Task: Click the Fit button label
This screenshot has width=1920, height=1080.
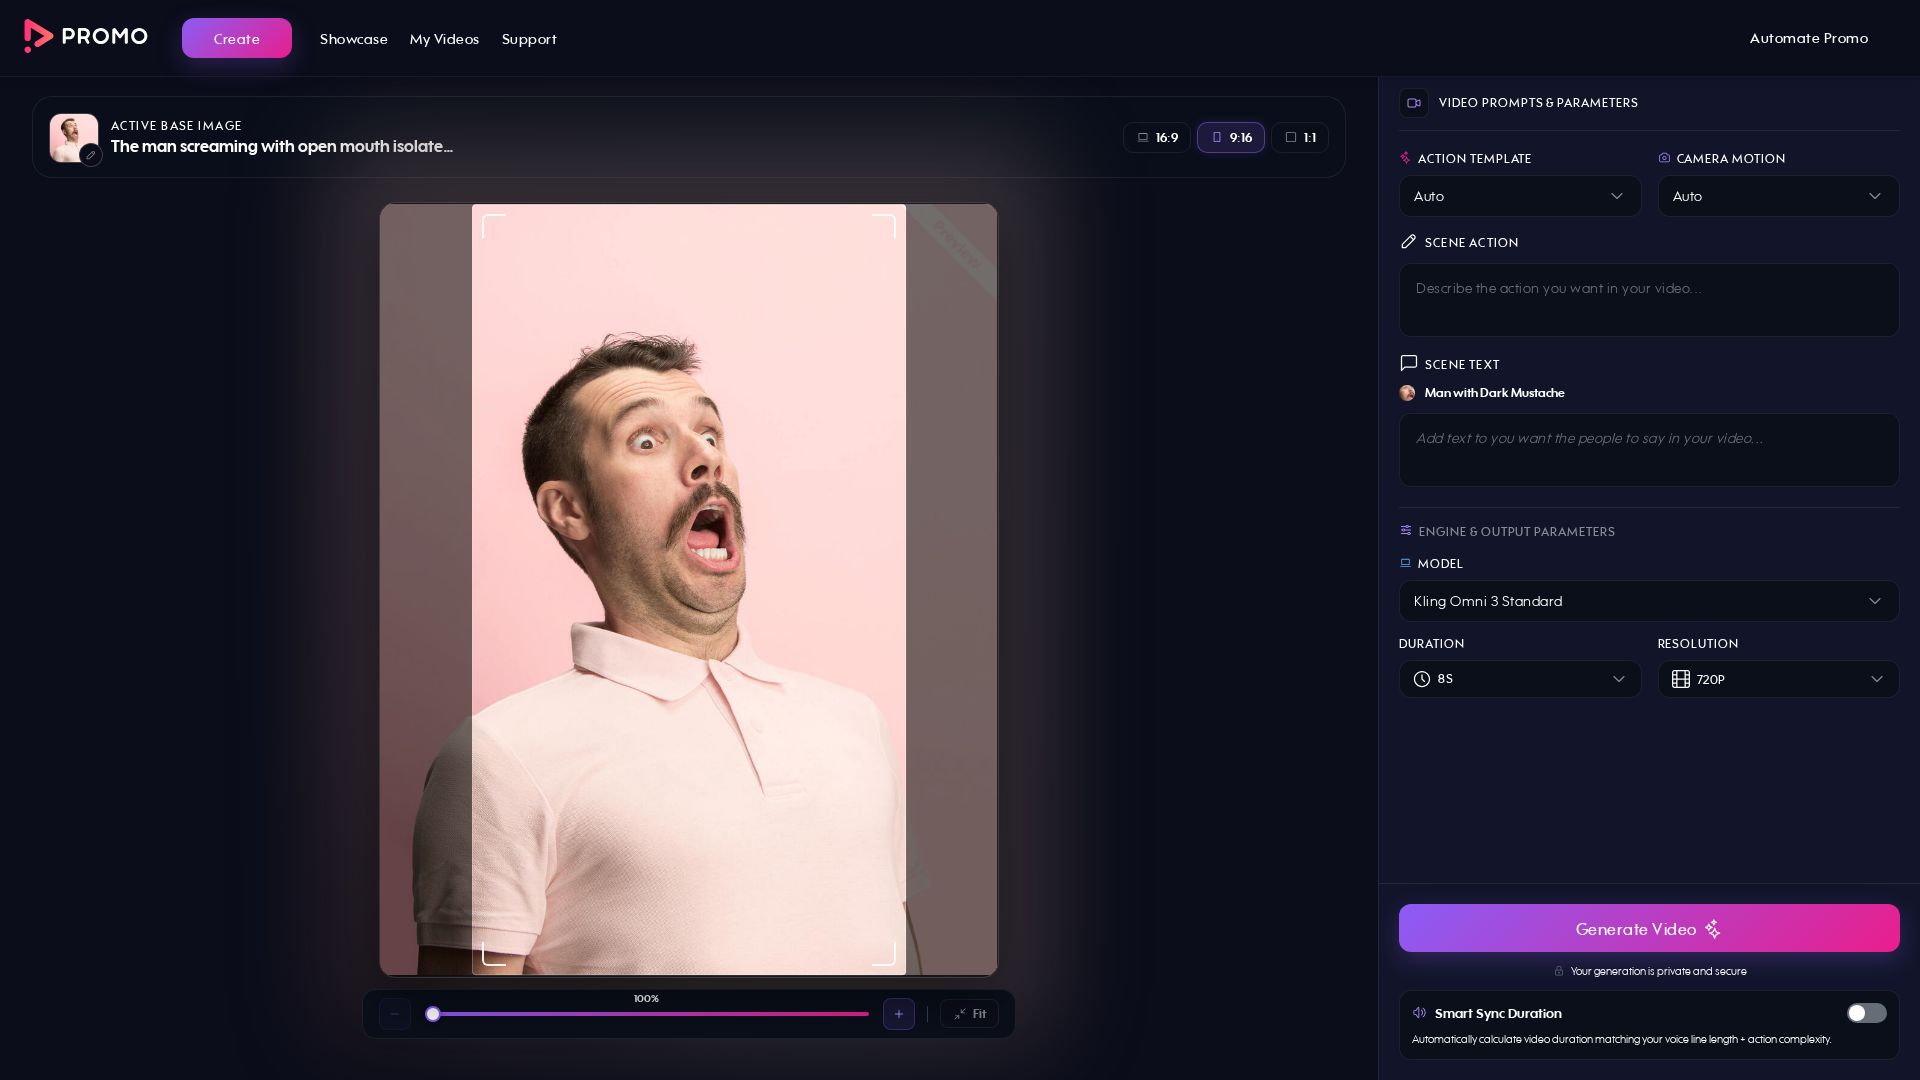Action: (x=979, y=1014)
